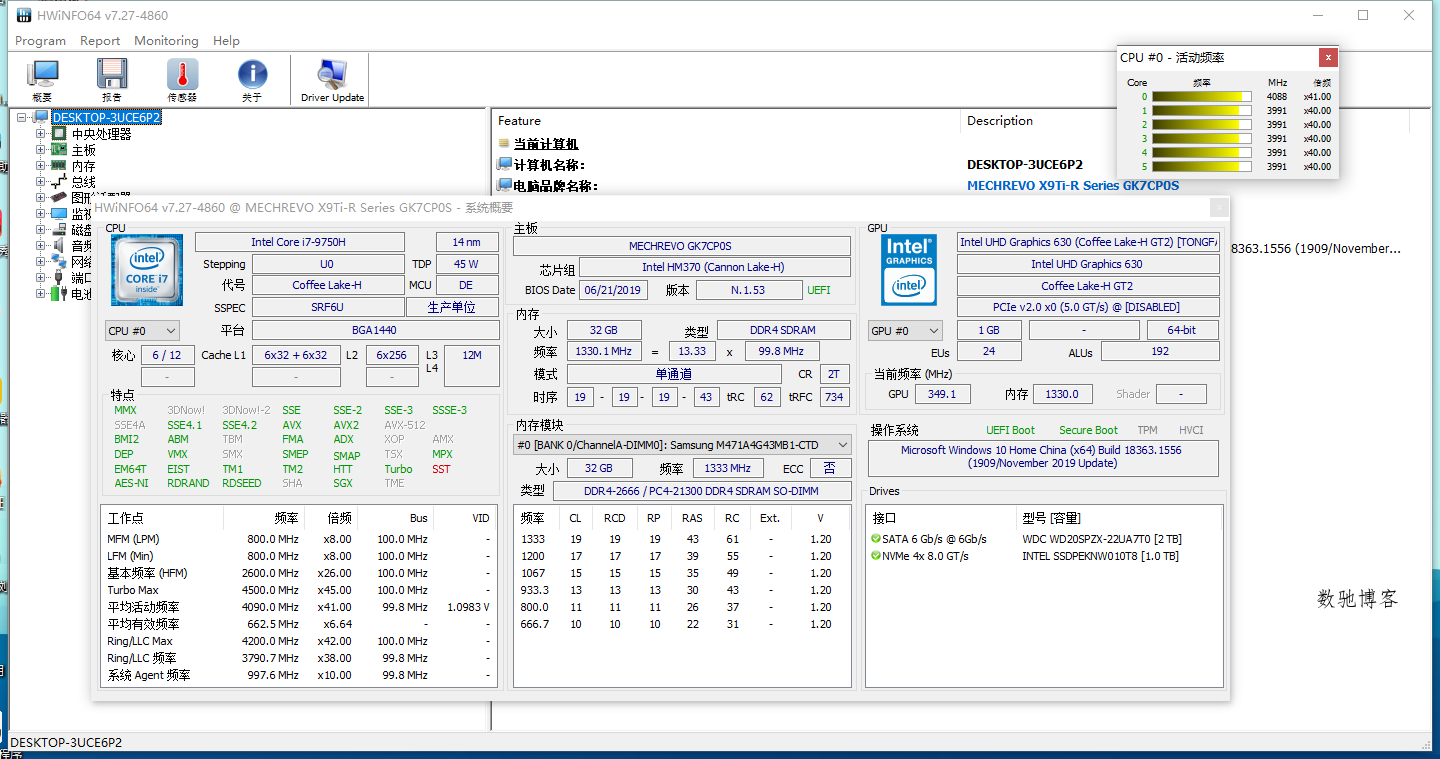Click the MECHREVO X9Ti-R Series GK7CP0S link
The height and width of the screenshot is (759, 1440).
(x=1073, y=186)
